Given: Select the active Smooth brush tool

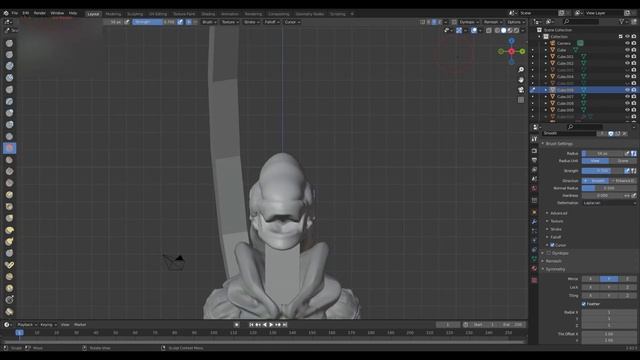Looking at the screenshot, I should 9,148.
